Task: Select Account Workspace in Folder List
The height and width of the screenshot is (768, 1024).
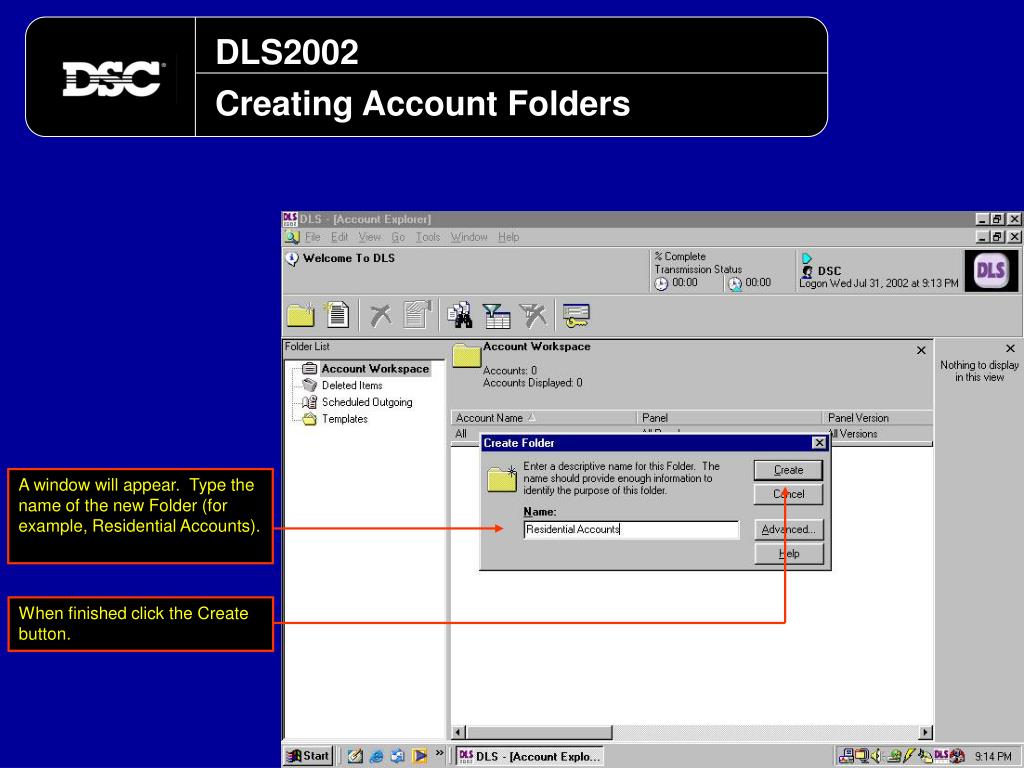Action: (375, 369)
